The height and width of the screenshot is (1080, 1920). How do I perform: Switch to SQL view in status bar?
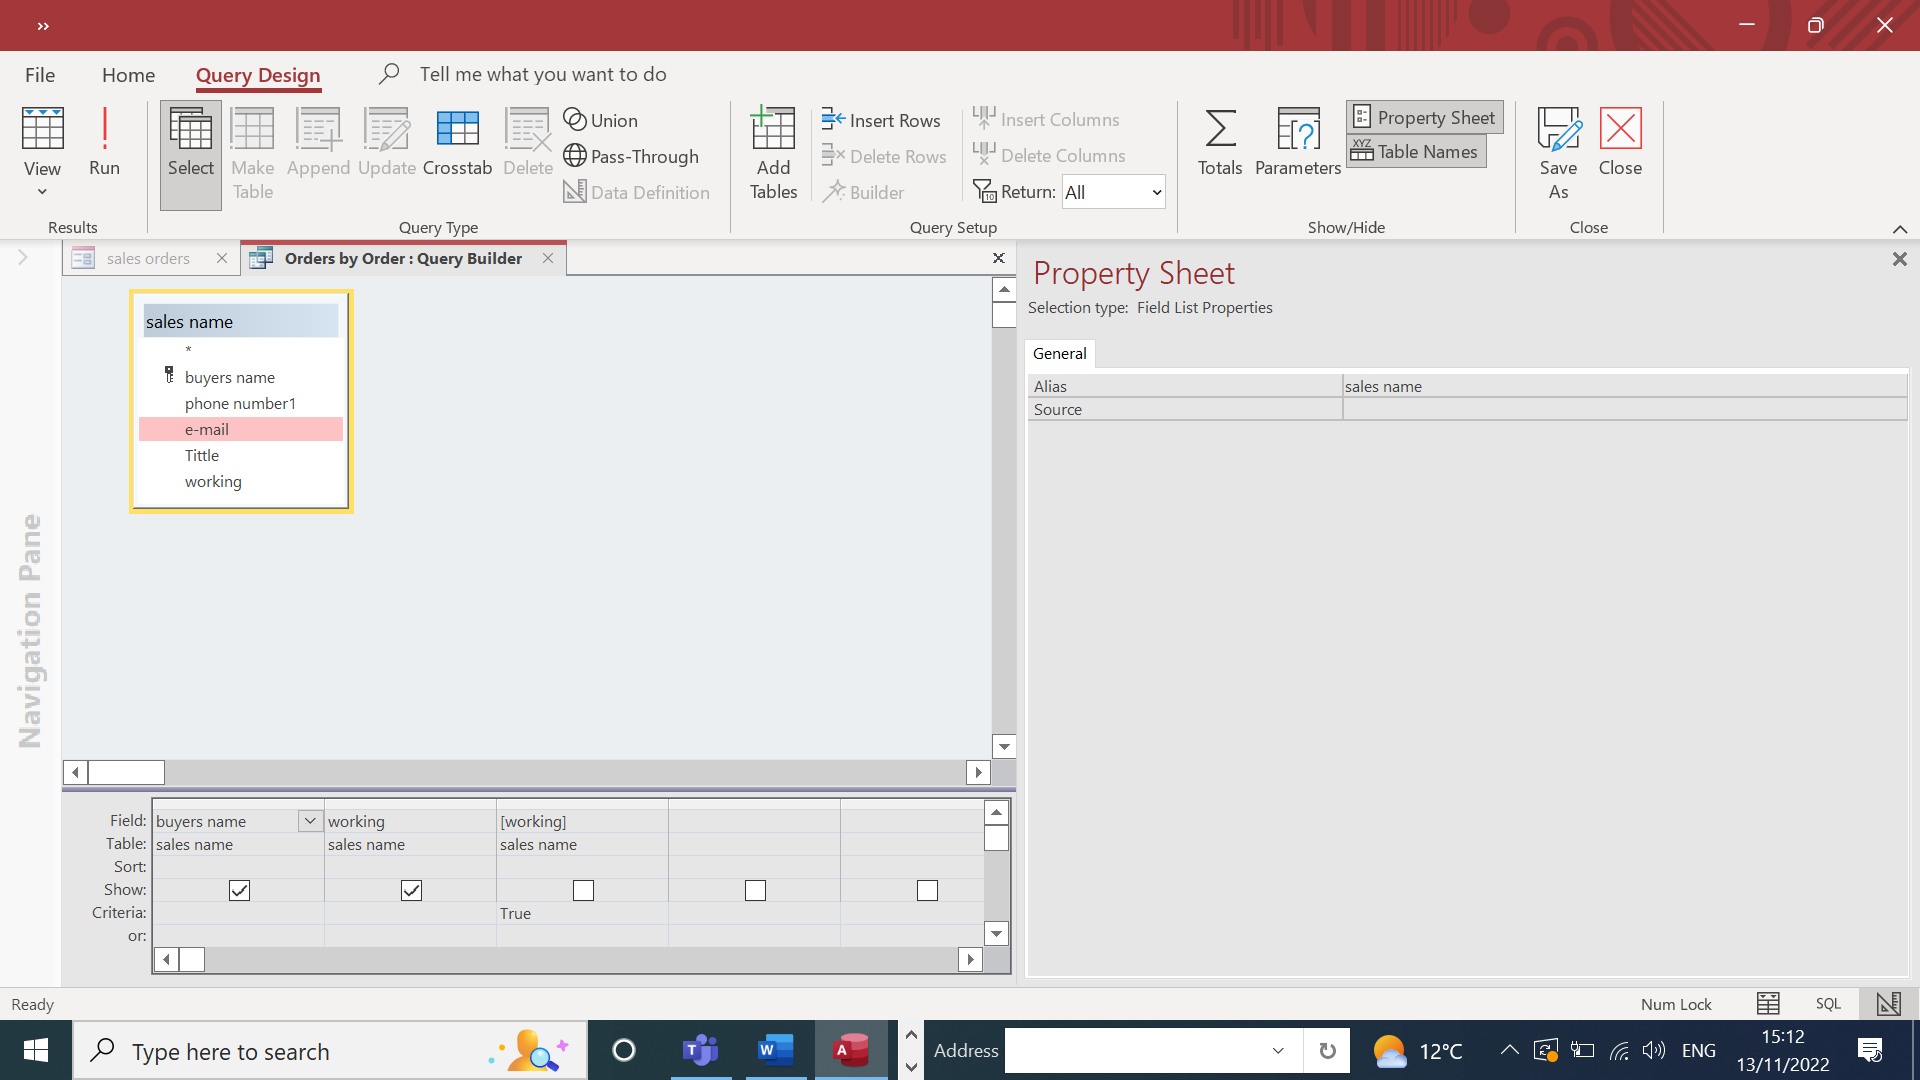coord(1828,1004)
